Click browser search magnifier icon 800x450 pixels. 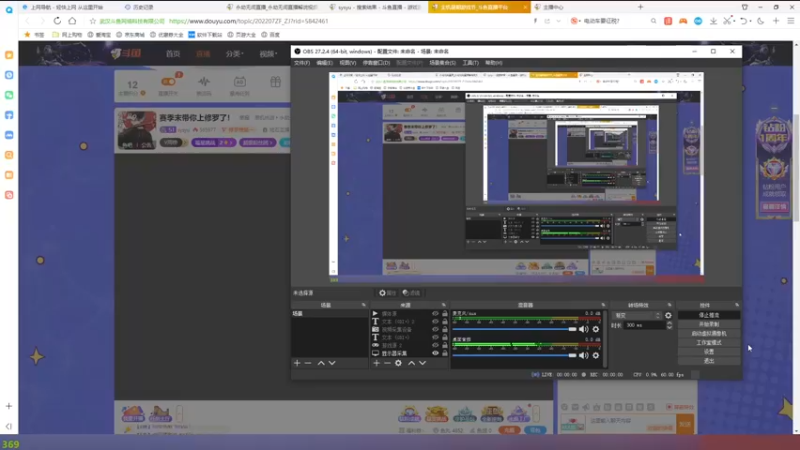[x=654, y=21]
